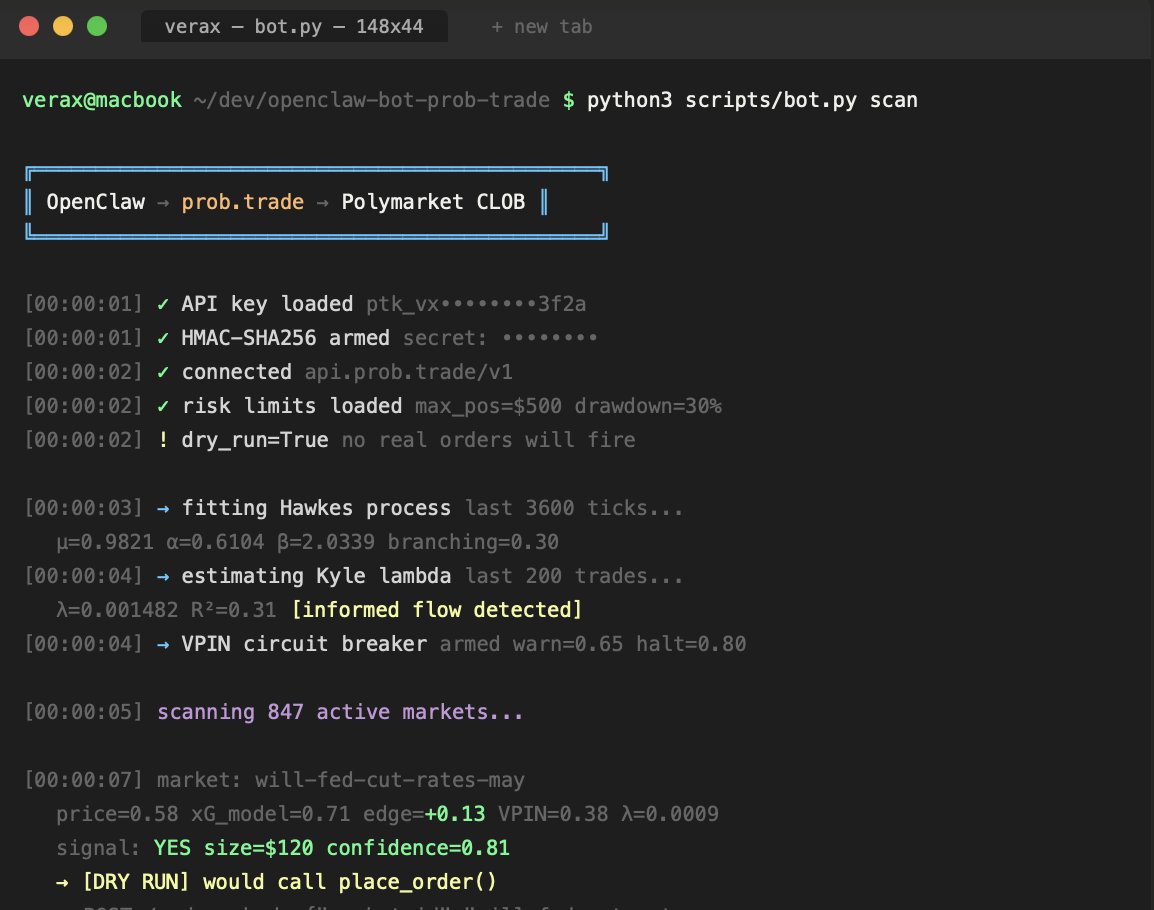
Task: Click the yellow arrow beside '[DRY RUN]'
Action: pyautogui.click(x=63, y=882)
